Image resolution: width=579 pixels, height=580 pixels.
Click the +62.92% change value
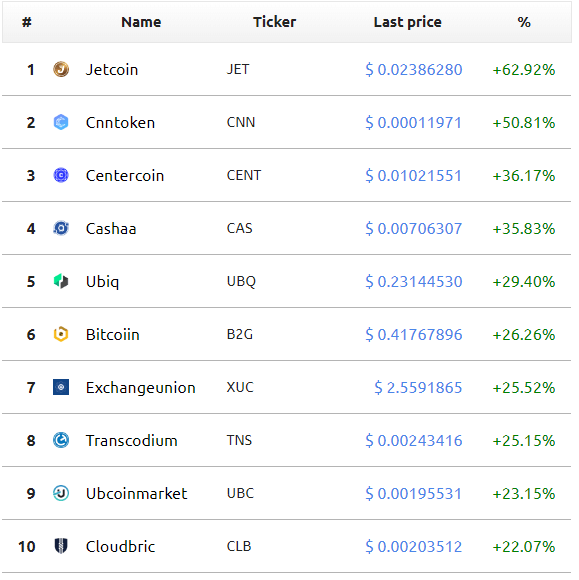pos(524,70)
